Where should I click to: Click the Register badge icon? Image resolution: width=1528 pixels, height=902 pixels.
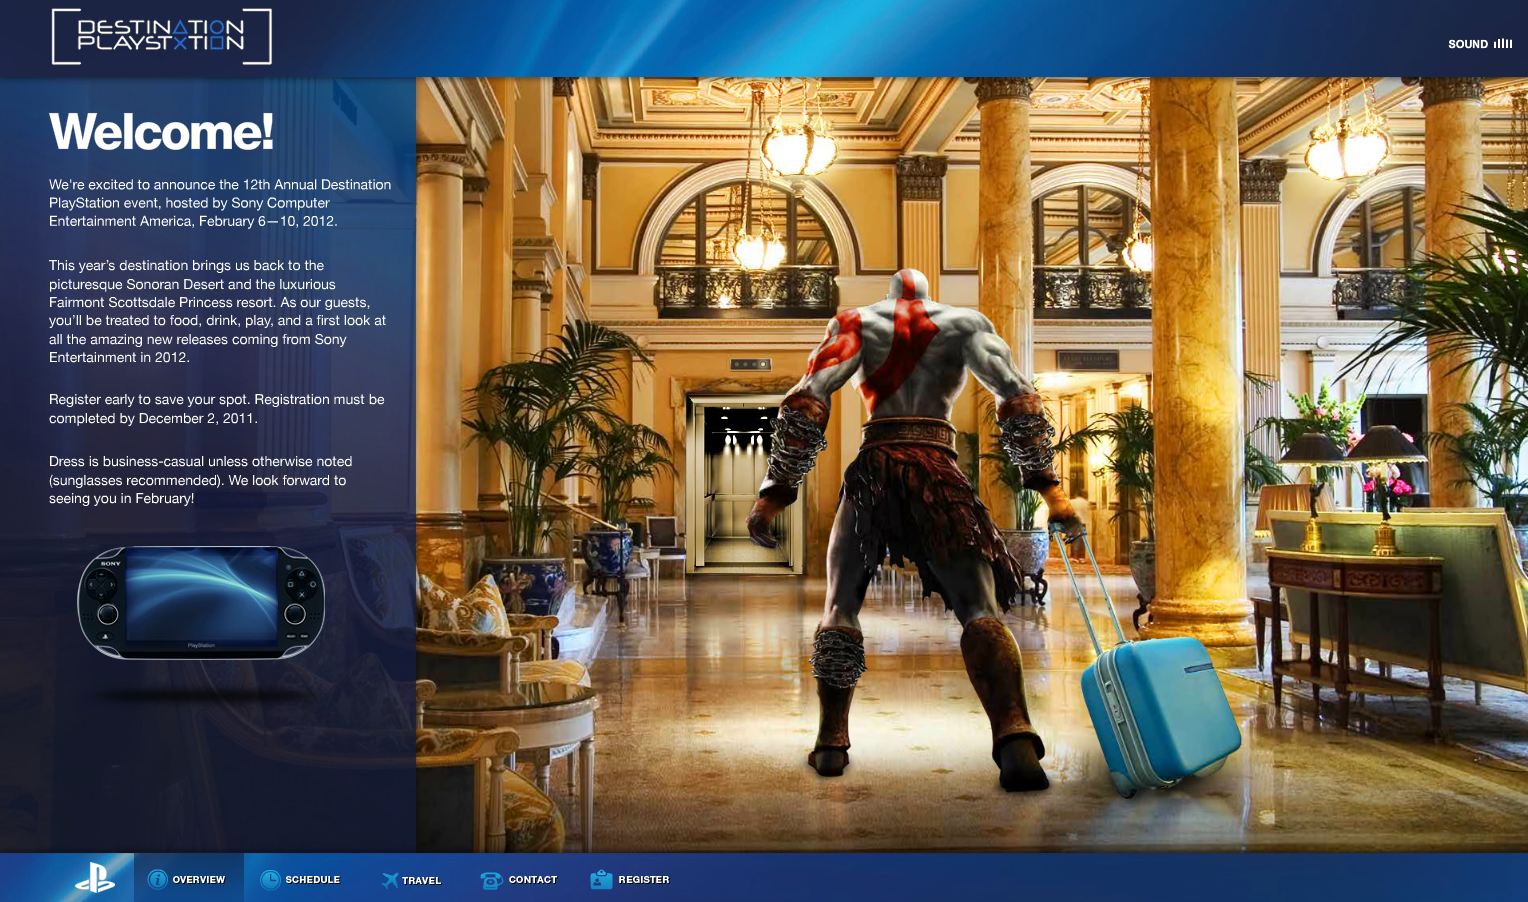pos(601,879)
